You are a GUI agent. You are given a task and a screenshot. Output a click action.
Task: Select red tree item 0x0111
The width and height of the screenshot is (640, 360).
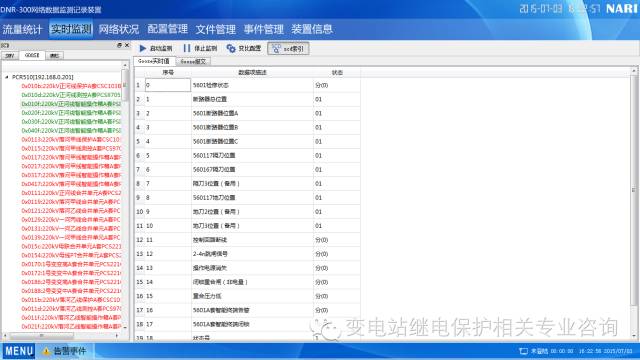tap(71, 193)
